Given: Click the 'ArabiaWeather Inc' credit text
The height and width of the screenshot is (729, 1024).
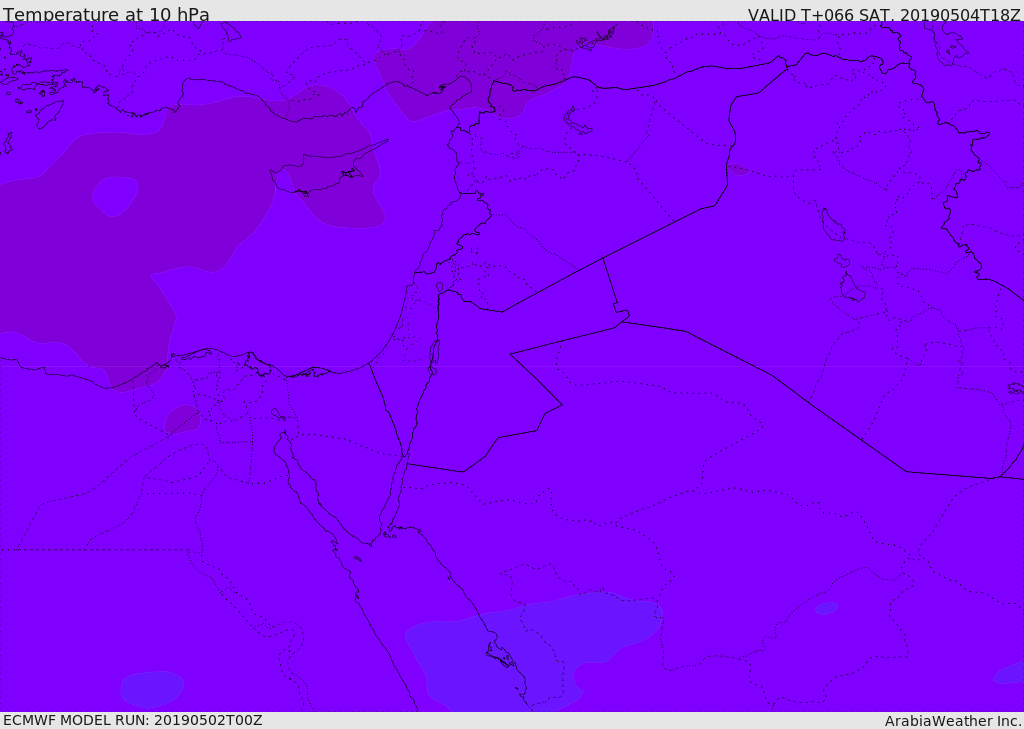Looking at the screenshot, I should pyautogui.click(x=953, y=721).
